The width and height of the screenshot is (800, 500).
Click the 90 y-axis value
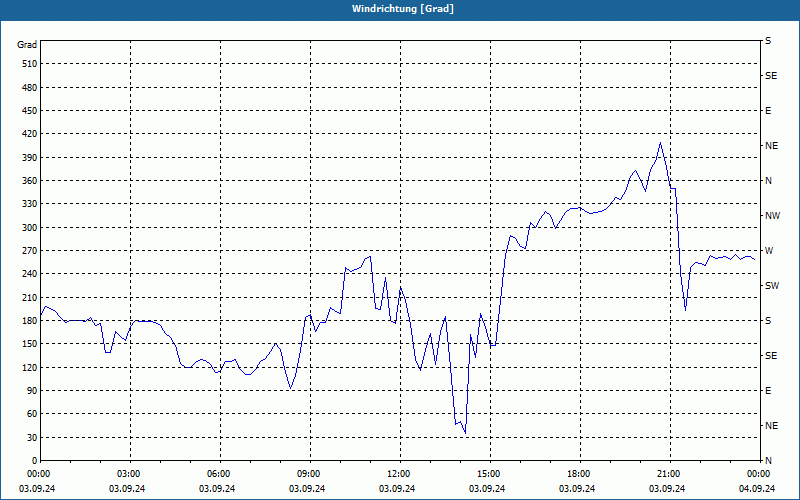click(x=32, y=391)
